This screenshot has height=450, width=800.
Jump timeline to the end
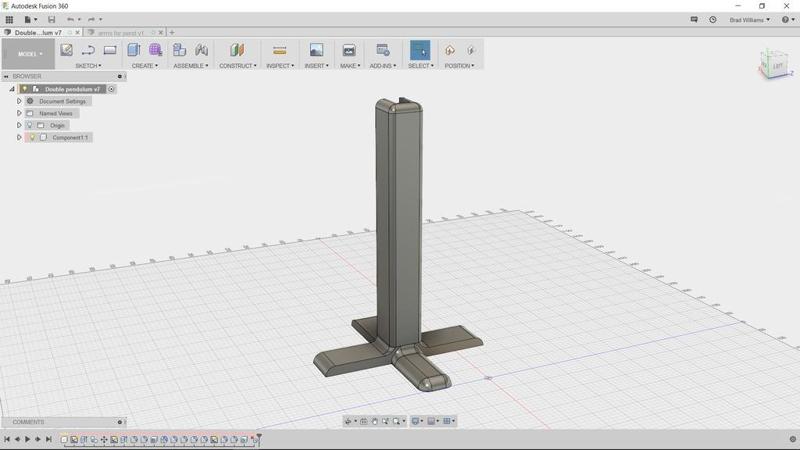coord(48,439)
